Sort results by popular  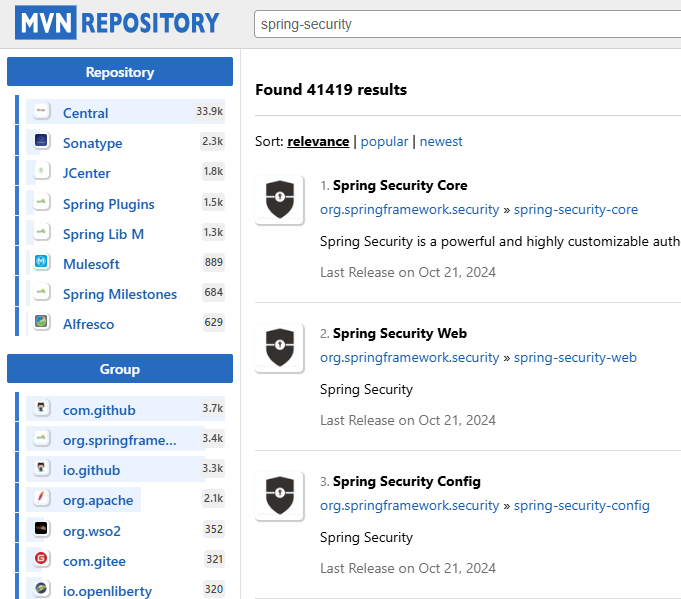click(x=384, y=141)
